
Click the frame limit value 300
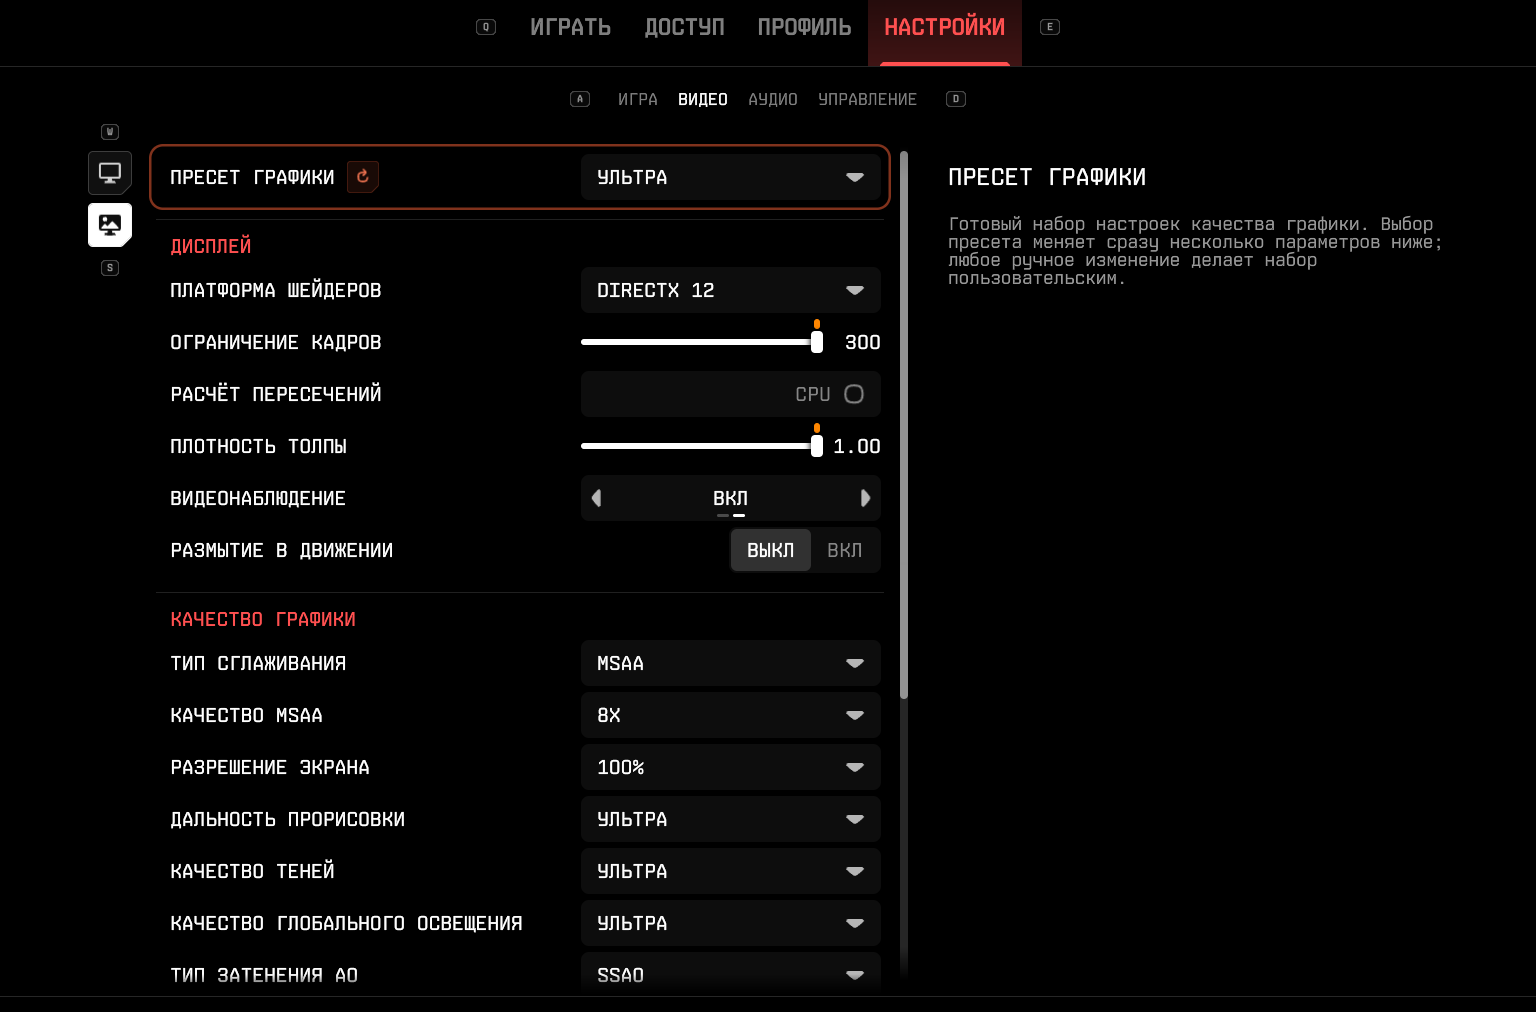click(x=863, y=342)
